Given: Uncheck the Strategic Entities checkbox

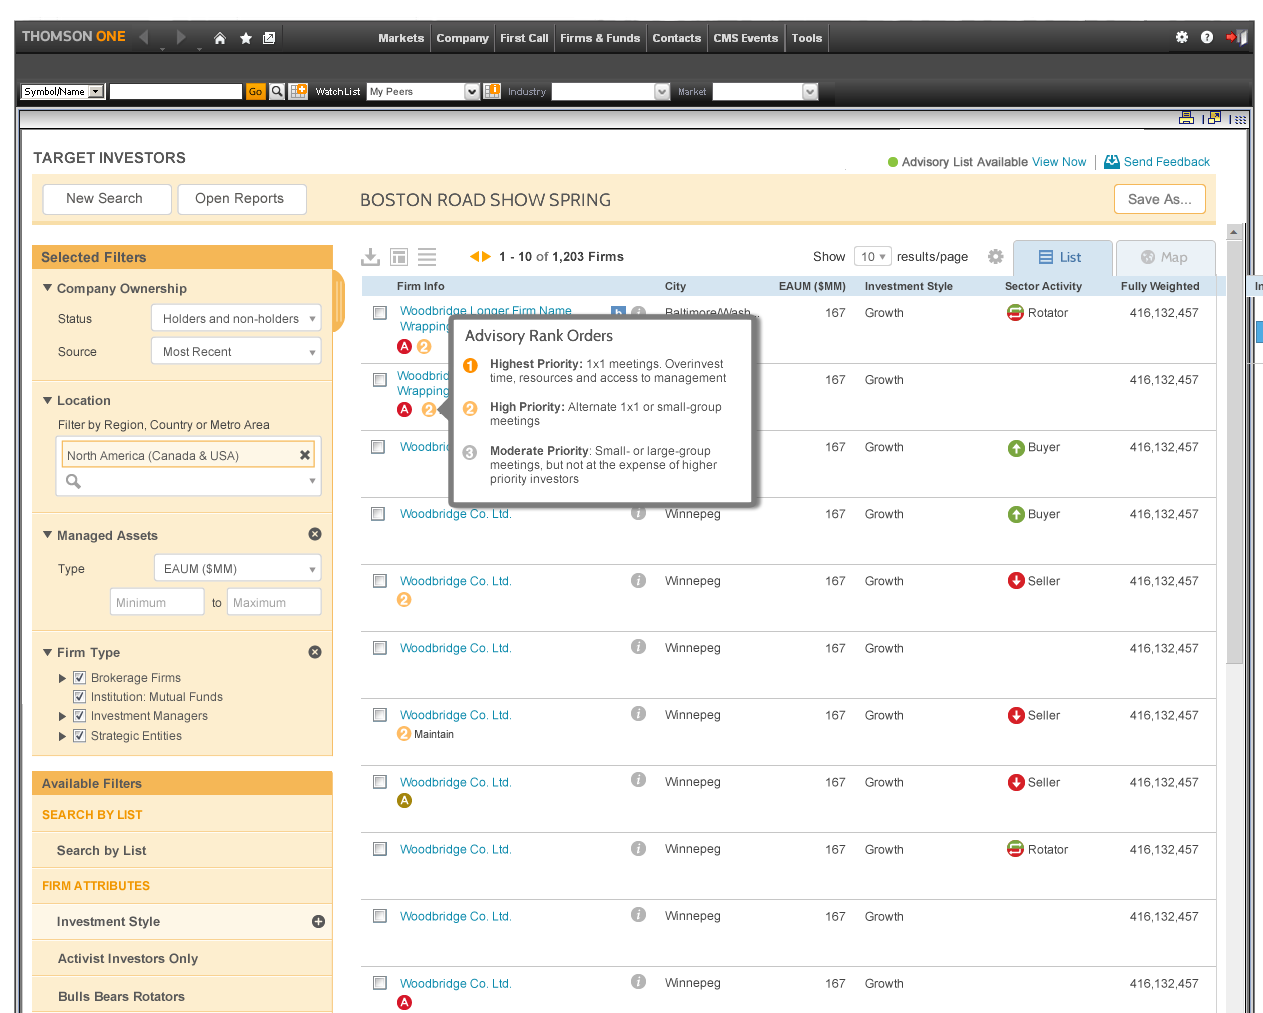Looking at the screenshot, I should (x=80, y=736).
